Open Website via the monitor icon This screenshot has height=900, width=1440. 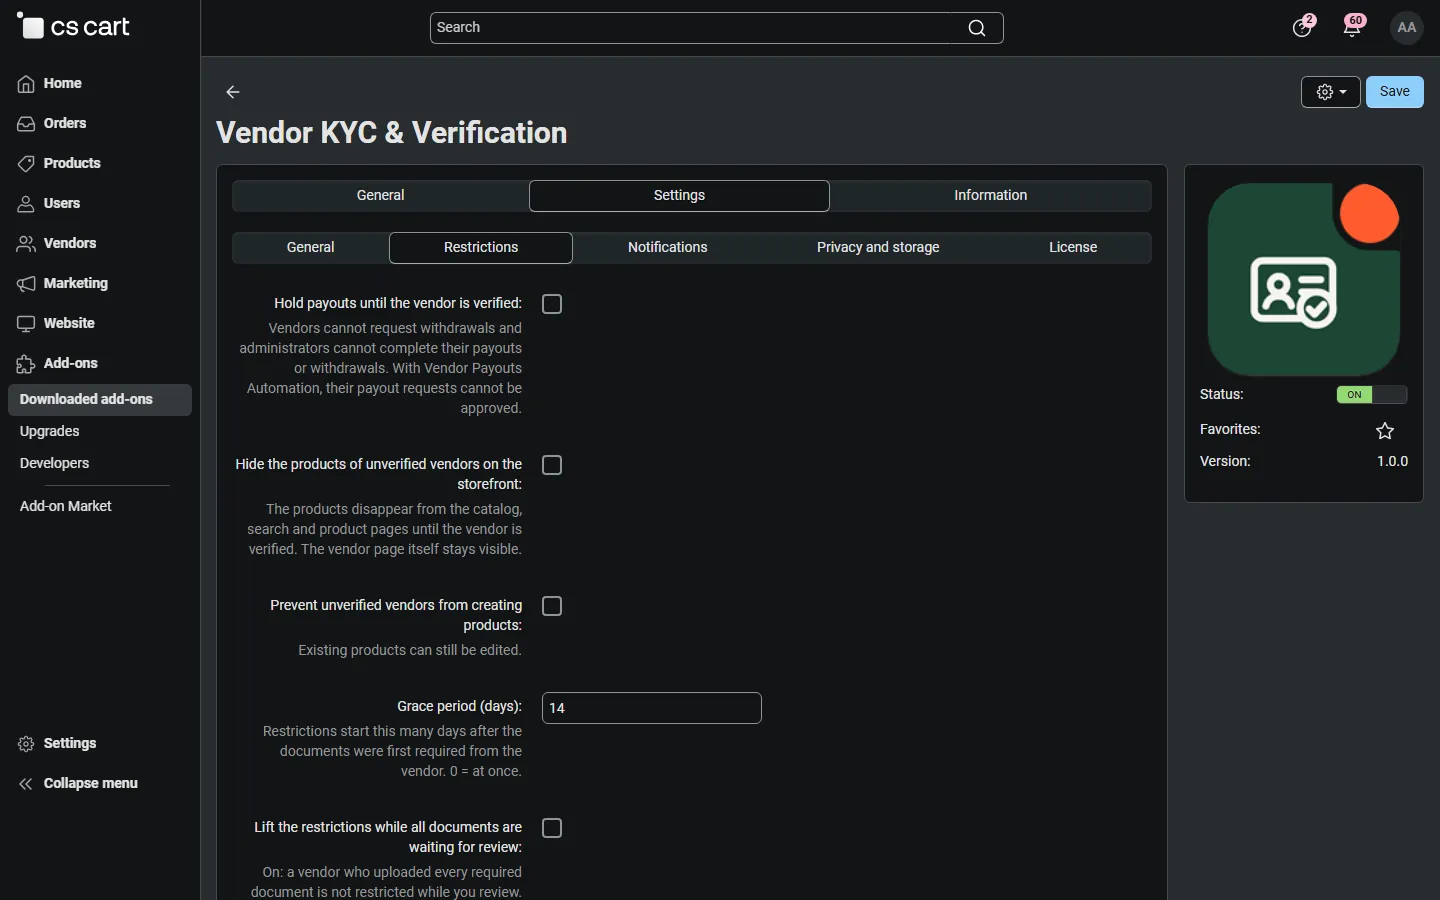[x=26, y=324]
